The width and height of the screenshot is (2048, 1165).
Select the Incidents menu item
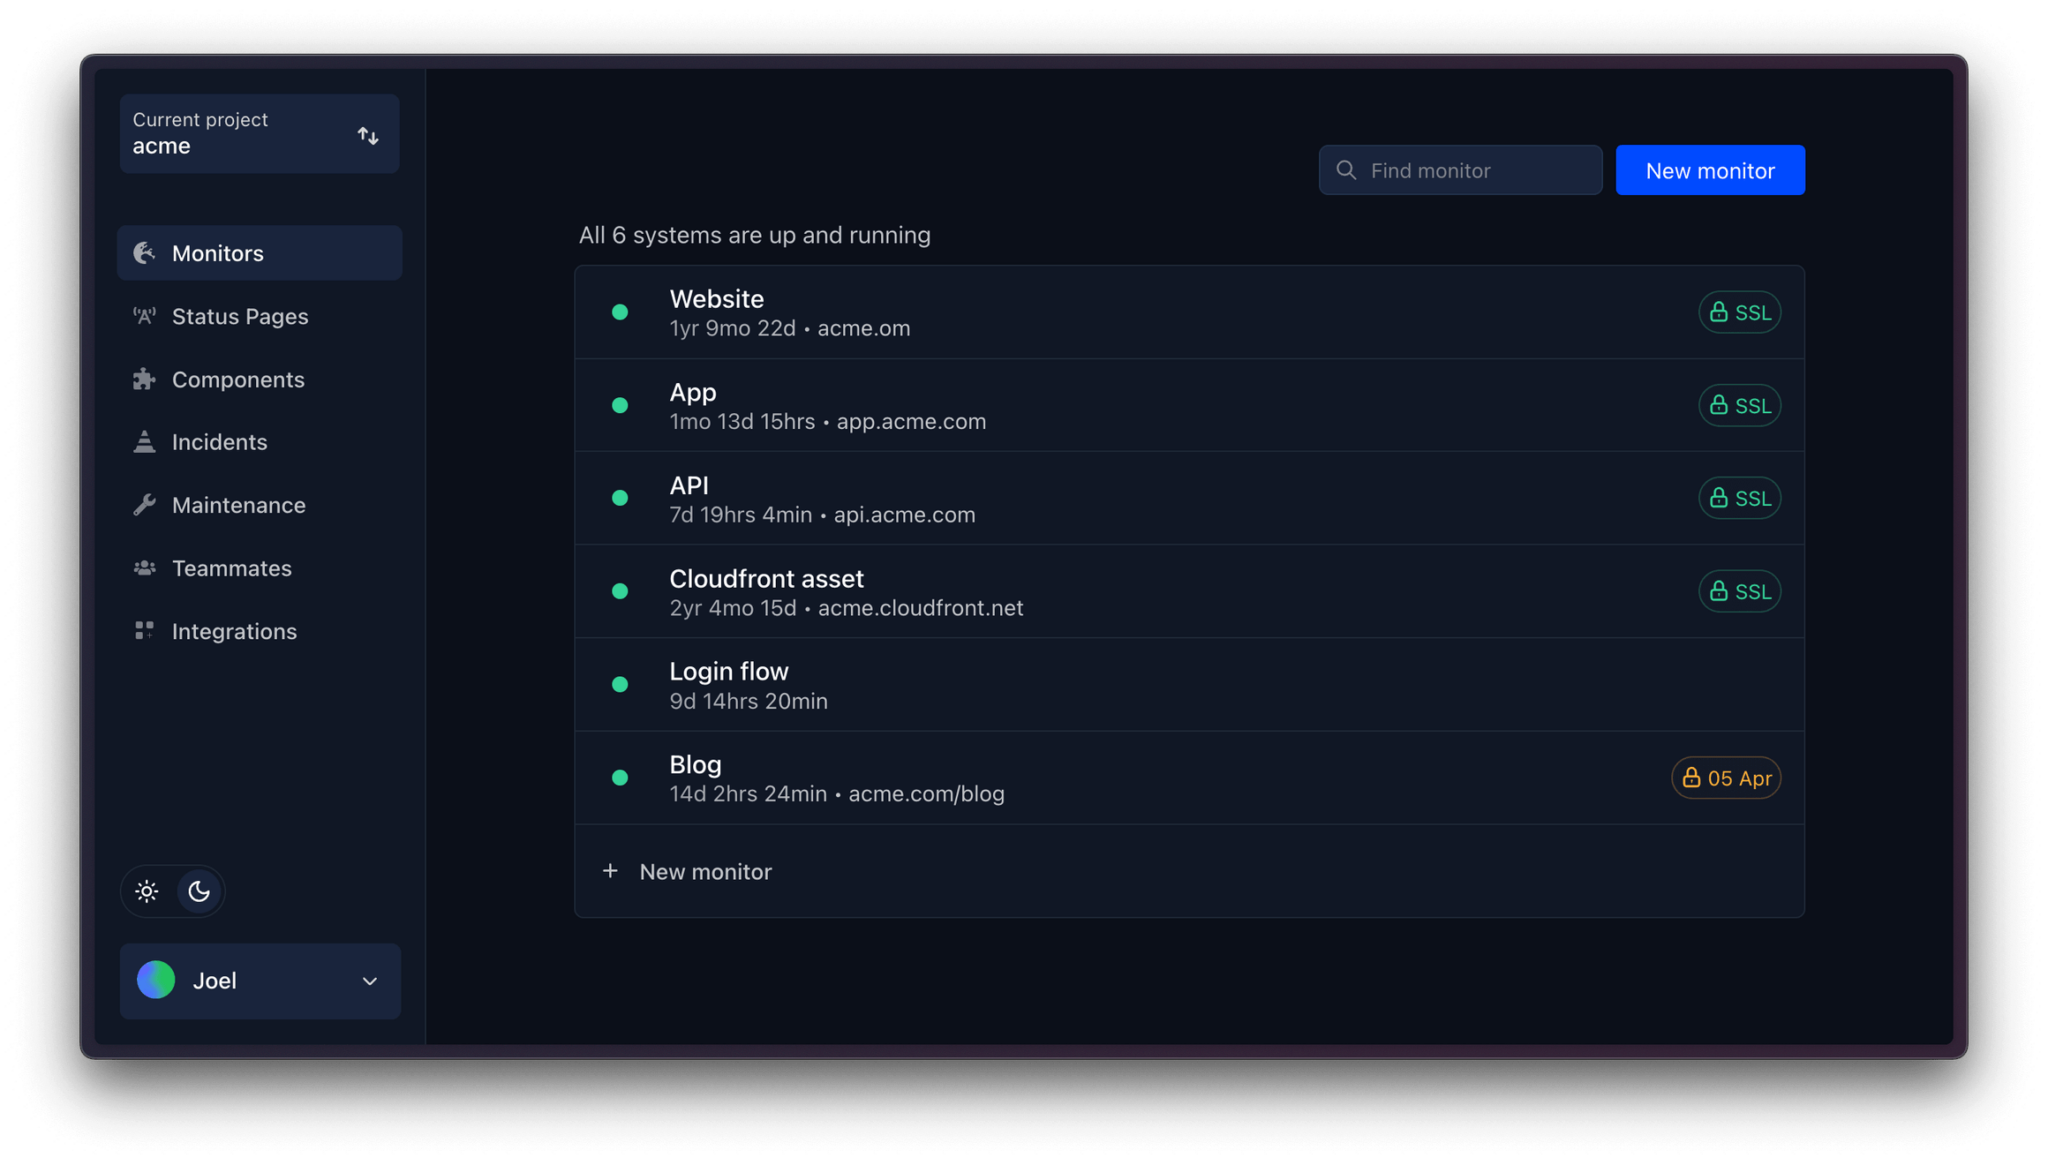pyautogui.click(x=219, y=440)
